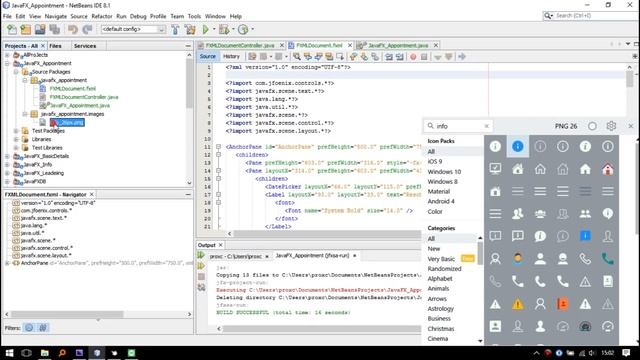Click the rerun arrow in Output panel
The image size is (640, 360).
(201, 256)
